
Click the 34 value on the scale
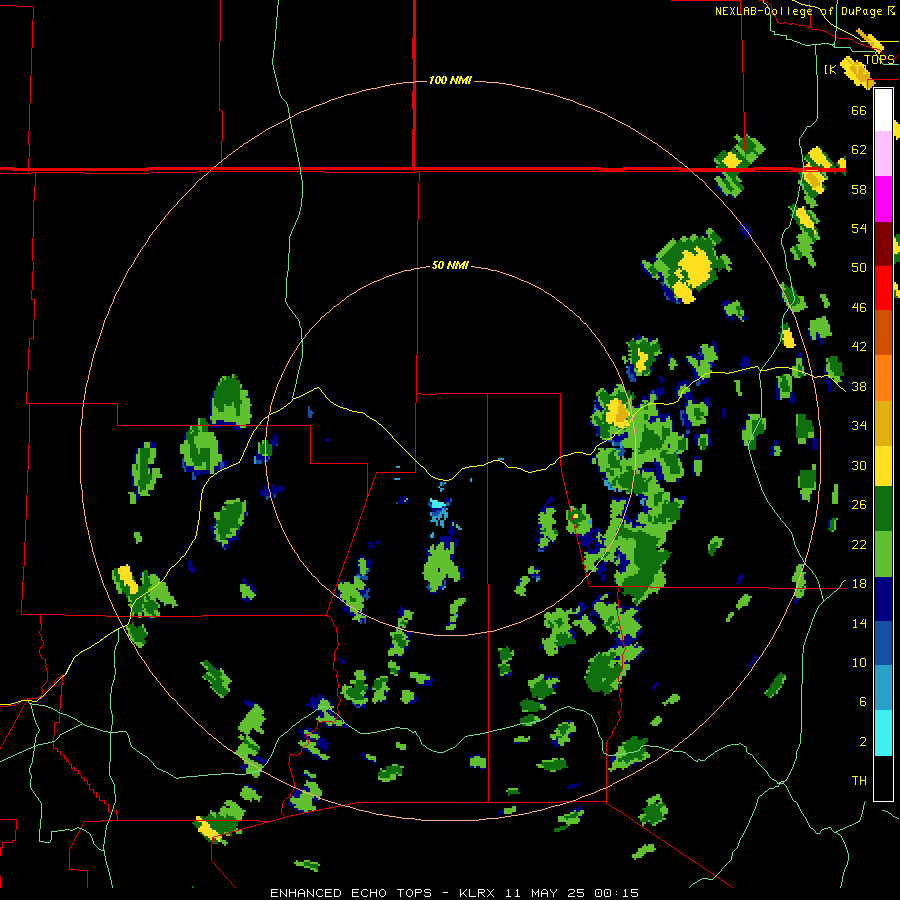click(859, 426)
